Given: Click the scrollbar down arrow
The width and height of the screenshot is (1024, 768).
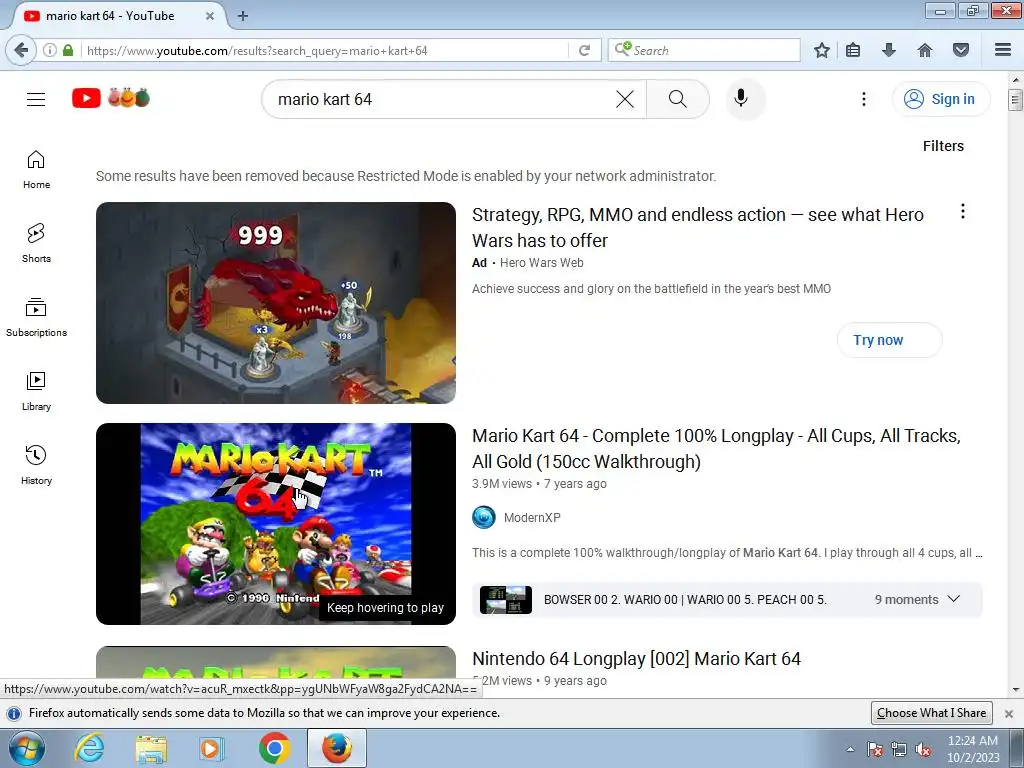Looking at the screenshot, I should pyautogui.click(x=1015, y=690).
